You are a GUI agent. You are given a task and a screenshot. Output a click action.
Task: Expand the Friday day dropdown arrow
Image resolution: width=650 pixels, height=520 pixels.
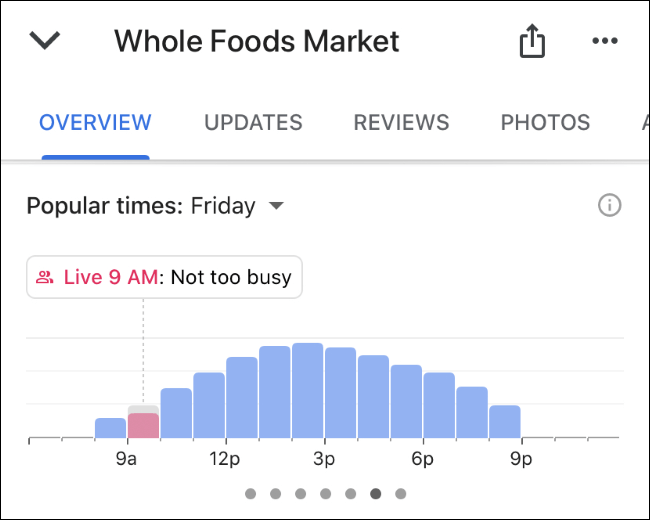(x=276, y=205)
